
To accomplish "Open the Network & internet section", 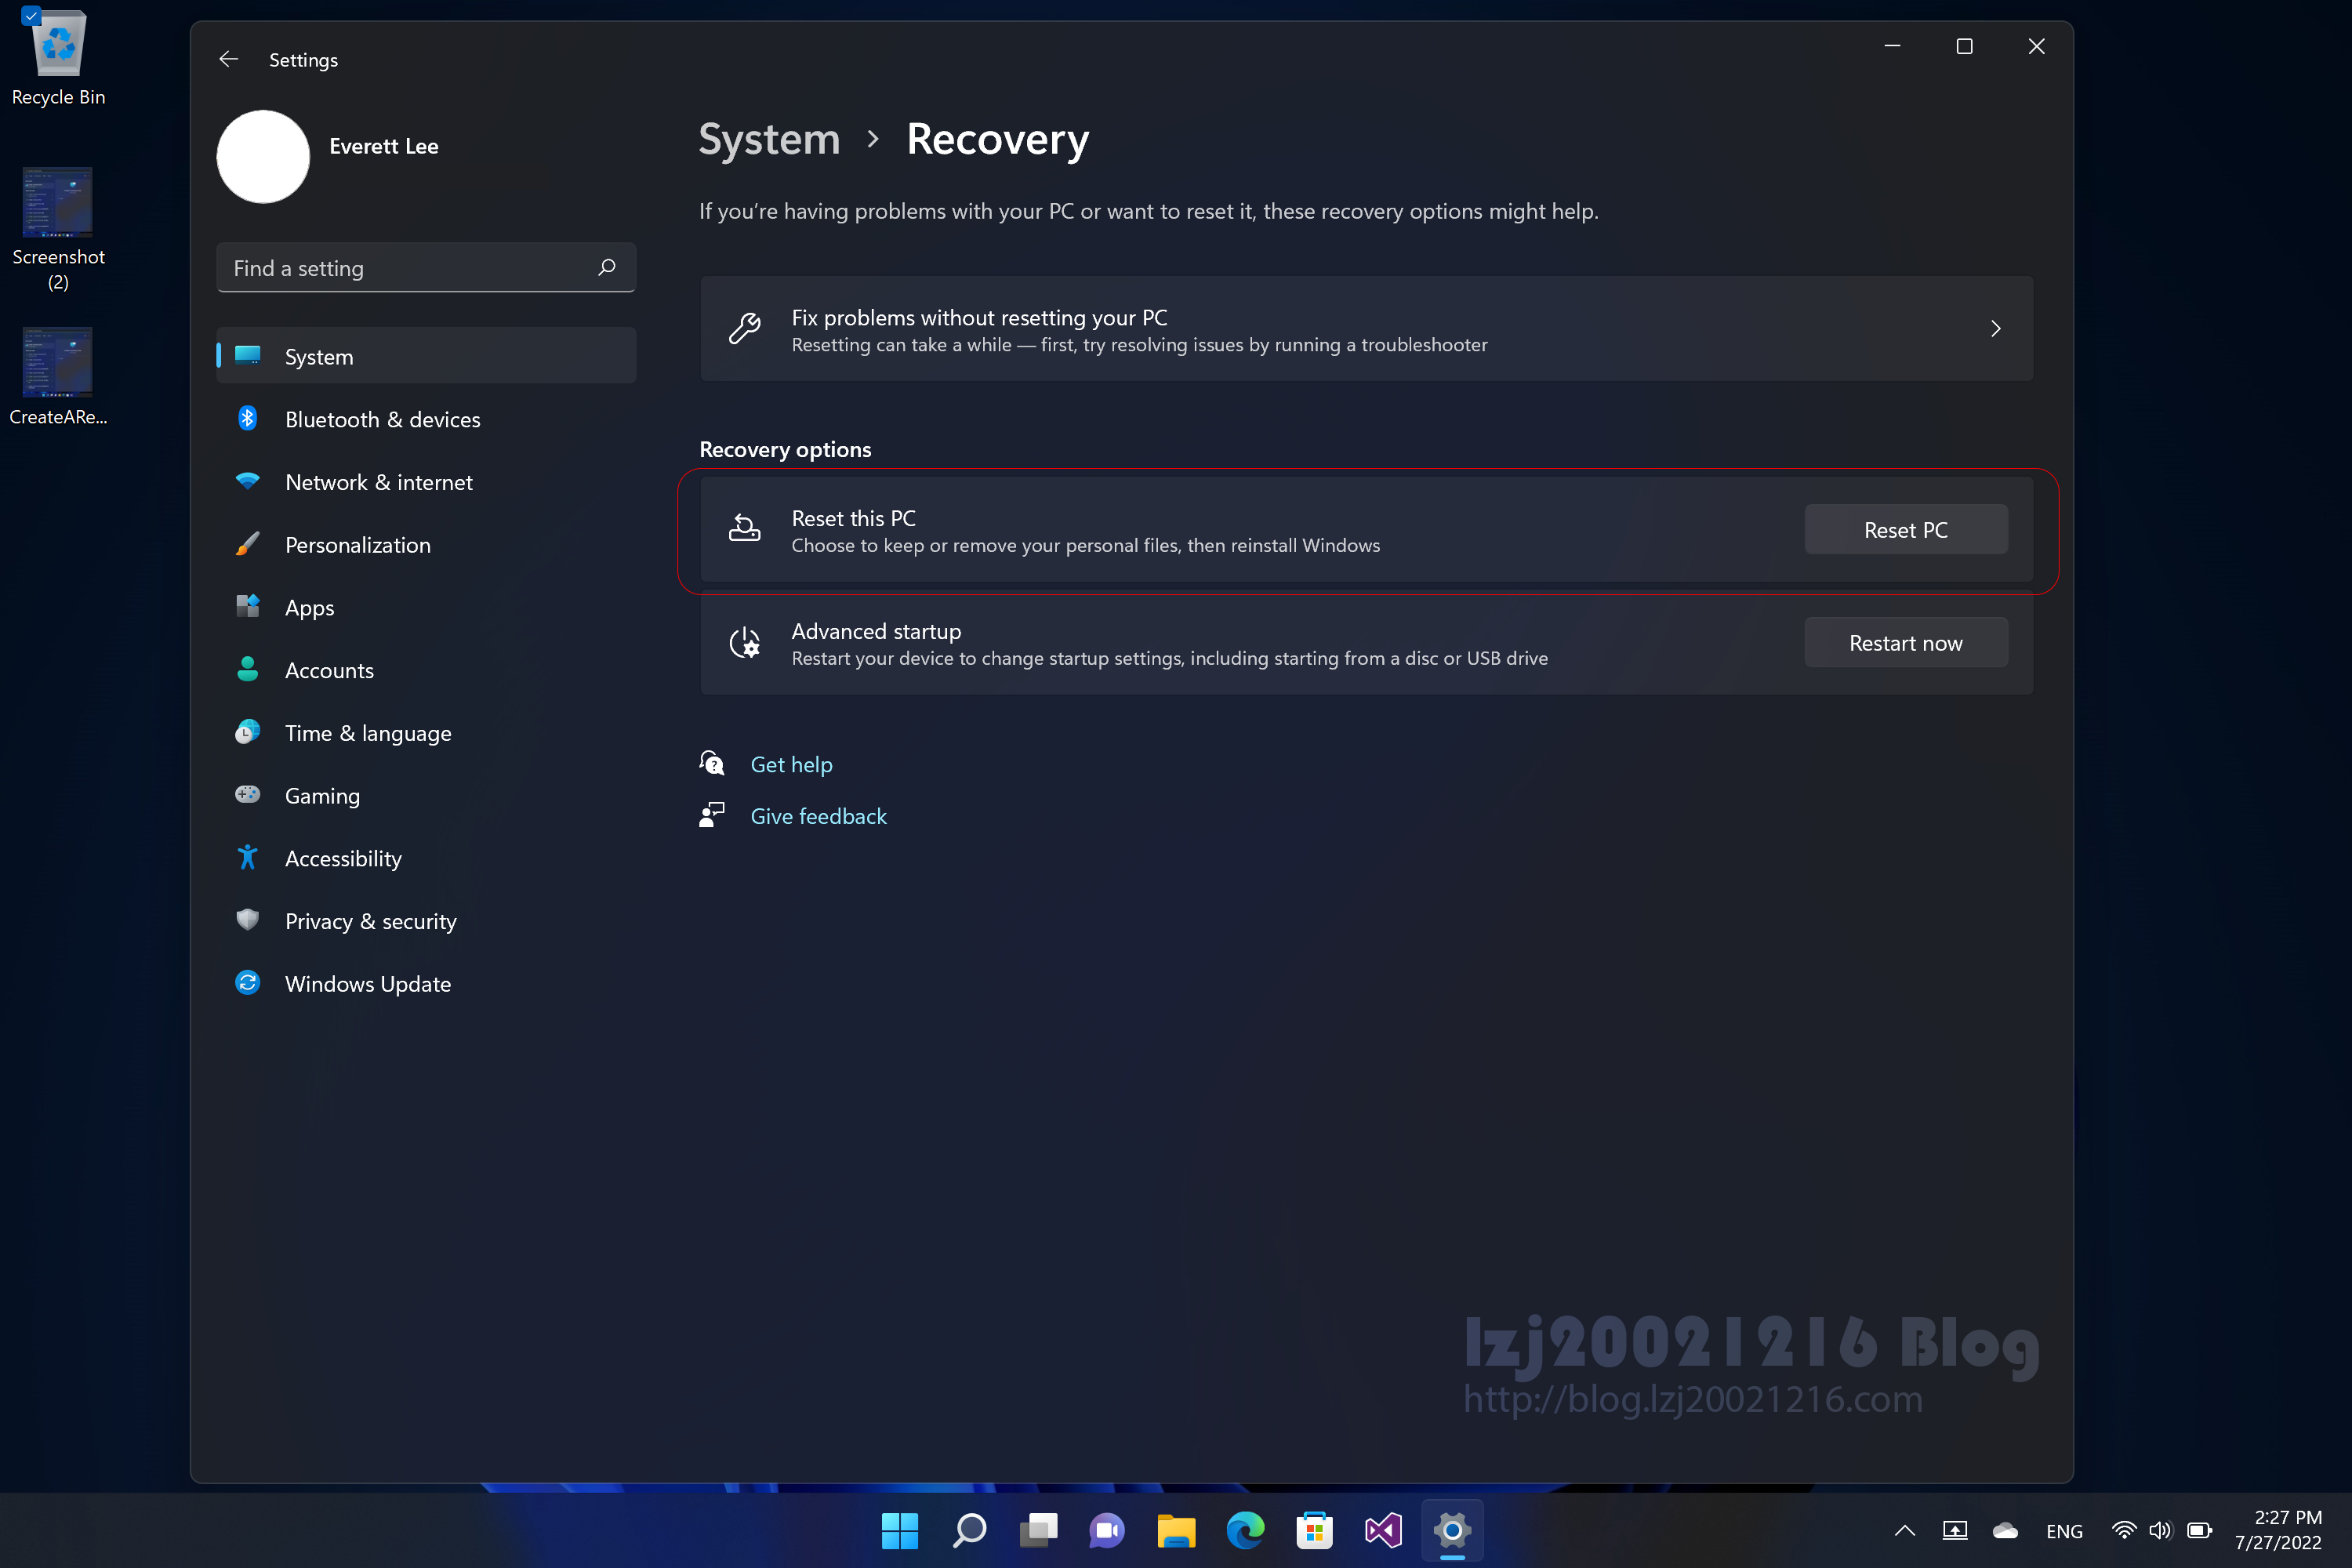I will pos(378,482).
